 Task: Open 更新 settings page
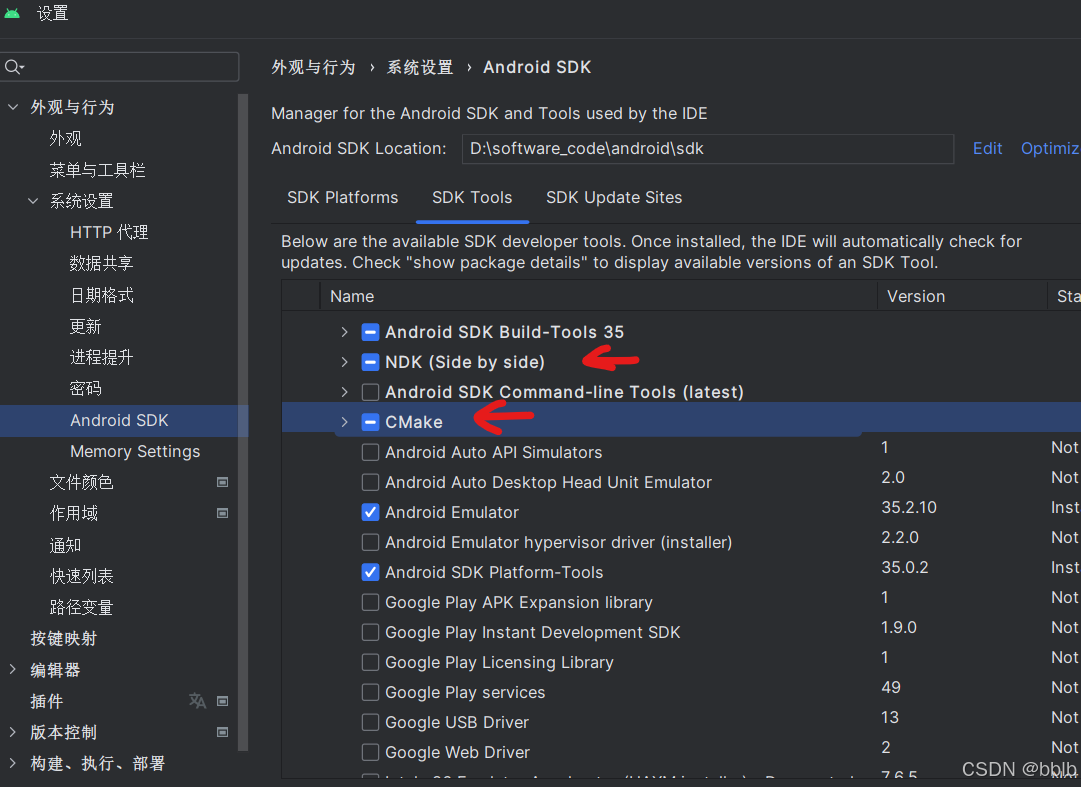[85, 326]
